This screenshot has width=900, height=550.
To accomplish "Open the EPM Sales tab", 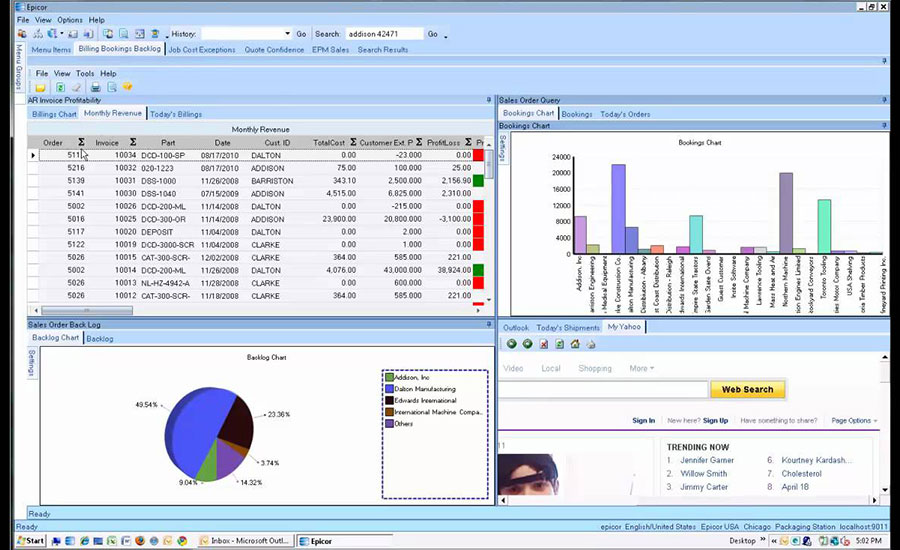I will click(x=331, y=50).
